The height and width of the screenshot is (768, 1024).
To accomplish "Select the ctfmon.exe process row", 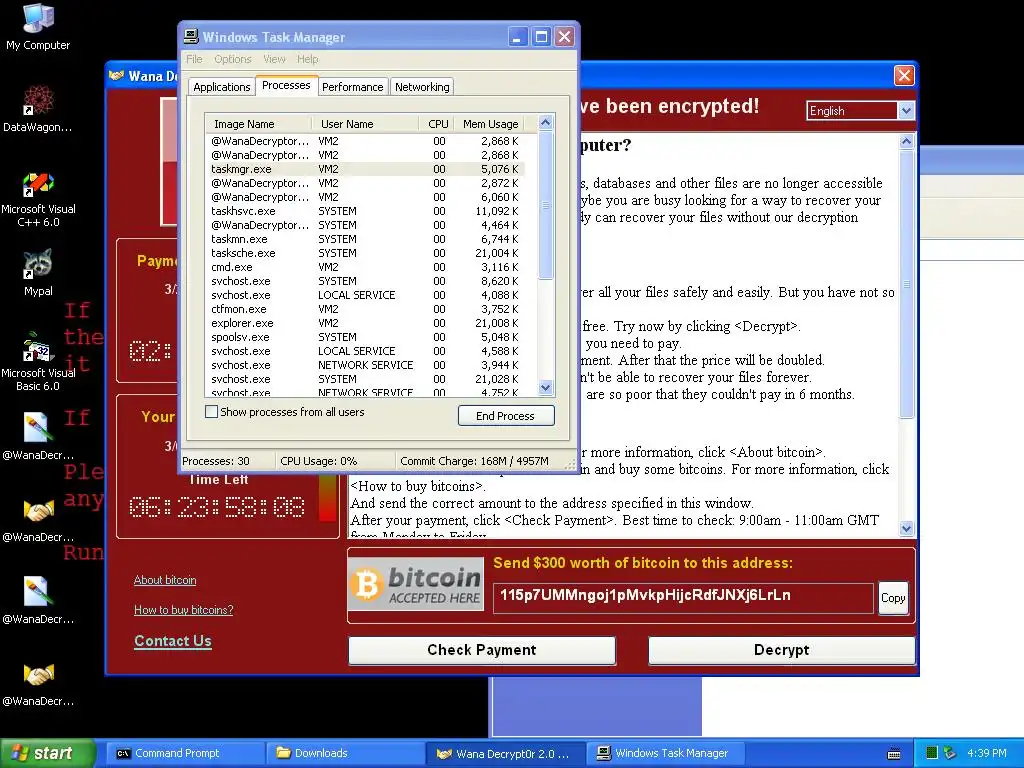I will pos(365,309).
